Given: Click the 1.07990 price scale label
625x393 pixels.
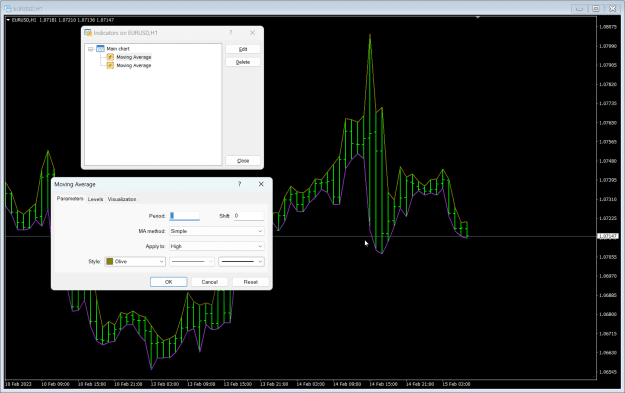Looking at the screenshot, I should coord(608,46).
